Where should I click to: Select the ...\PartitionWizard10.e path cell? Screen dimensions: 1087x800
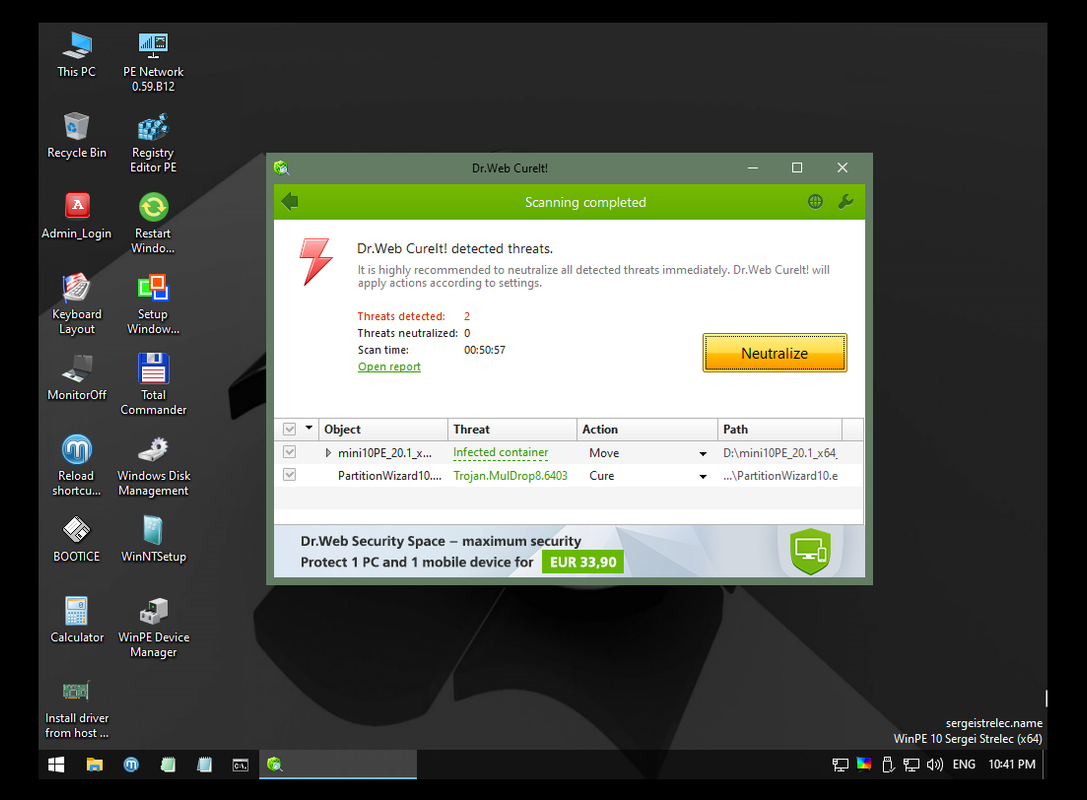[x=780, y=476]
